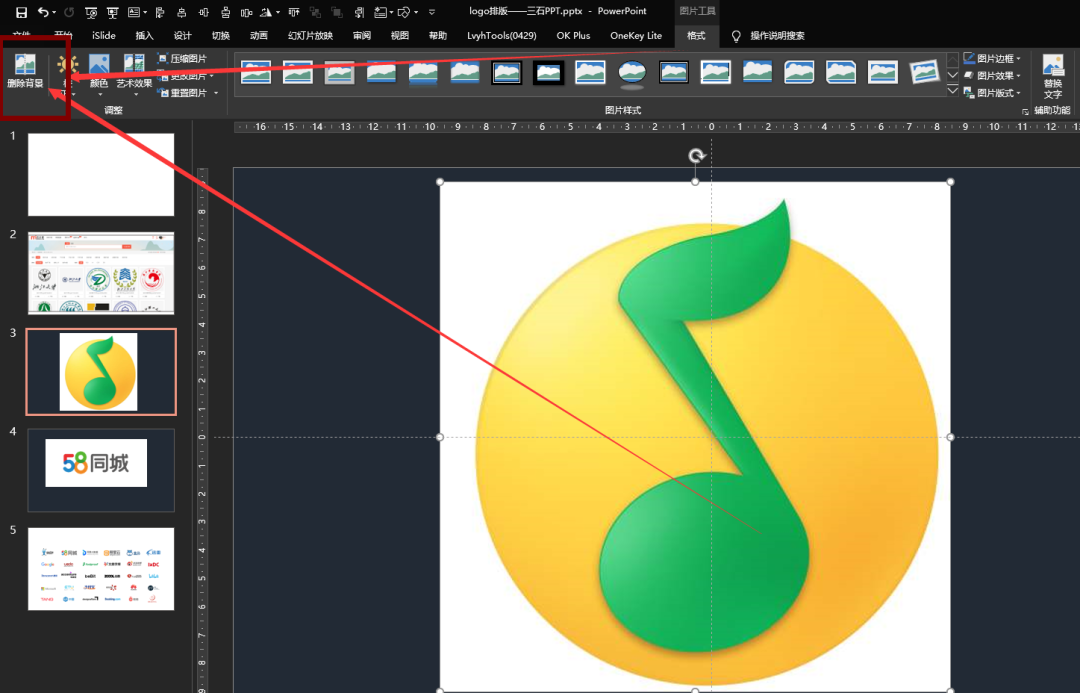Switch to the 视图 (View) tab
Screen dimensions: 1080x693
click(399, 36)
